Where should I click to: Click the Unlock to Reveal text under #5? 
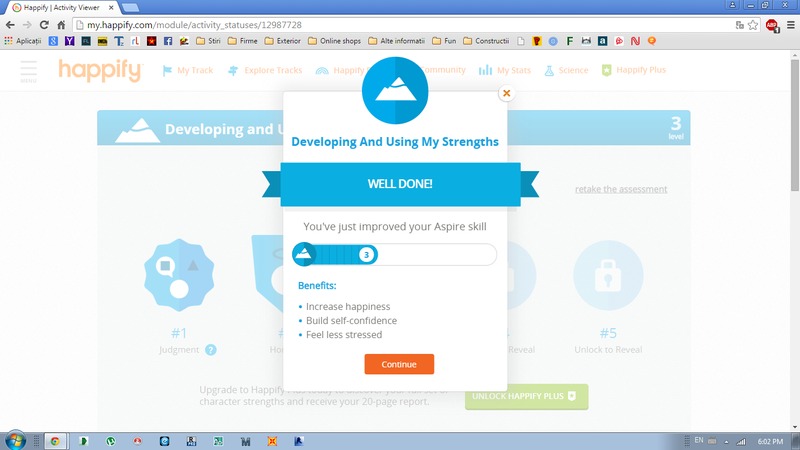[x=608, y=349]
